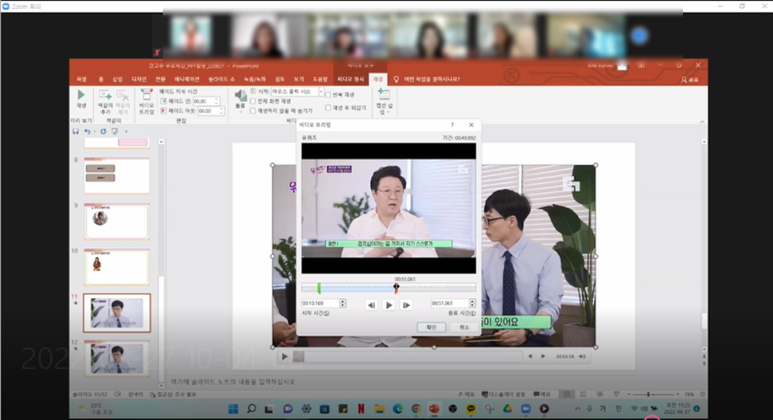
Task: Click the taskbar Search icon
Action: coord(251,409)
